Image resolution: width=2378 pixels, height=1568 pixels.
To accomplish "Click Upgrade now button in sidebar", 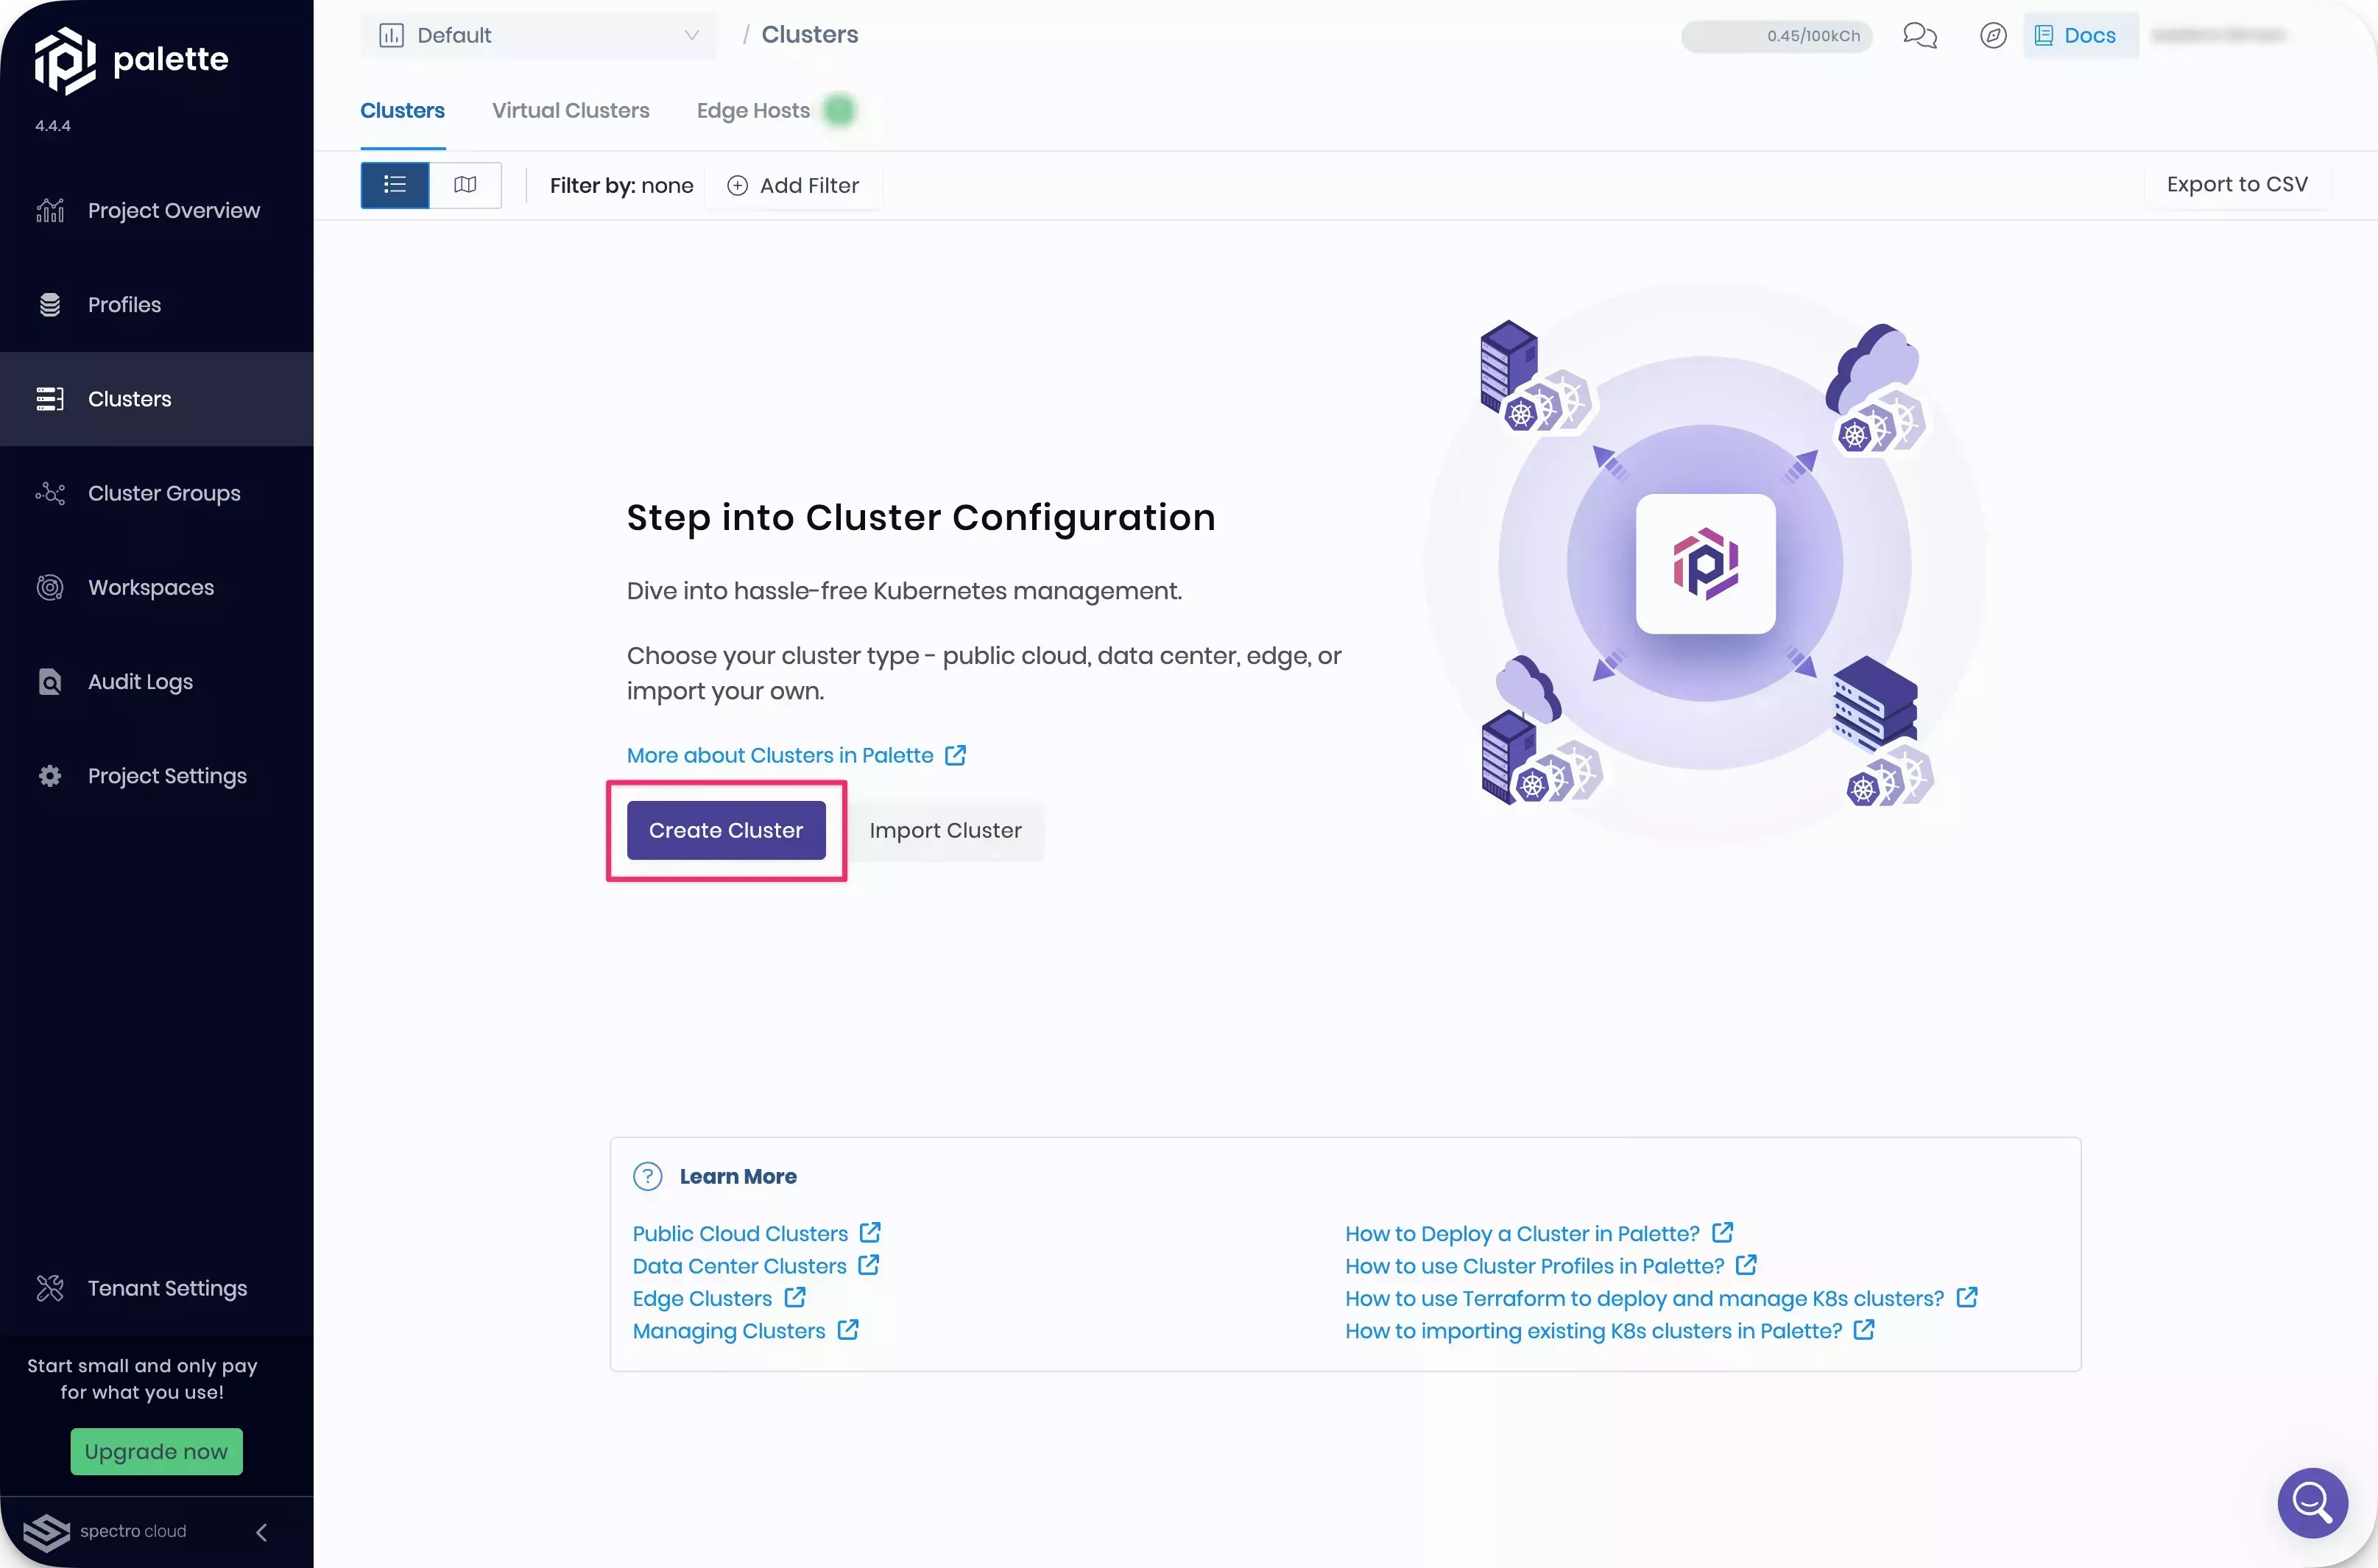I will [156, 1451].
